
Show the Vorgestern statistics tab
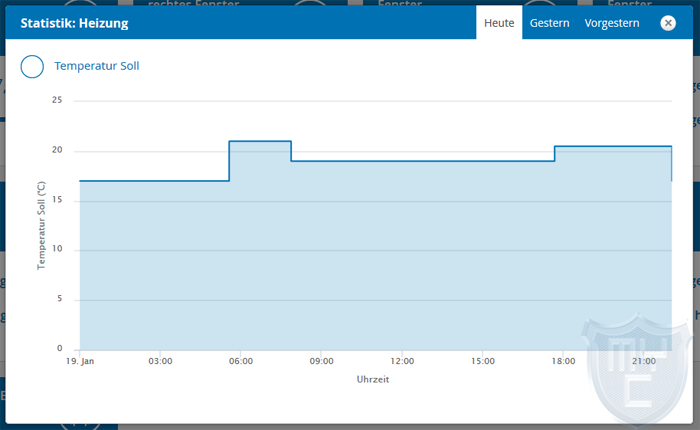coord(612,23)
